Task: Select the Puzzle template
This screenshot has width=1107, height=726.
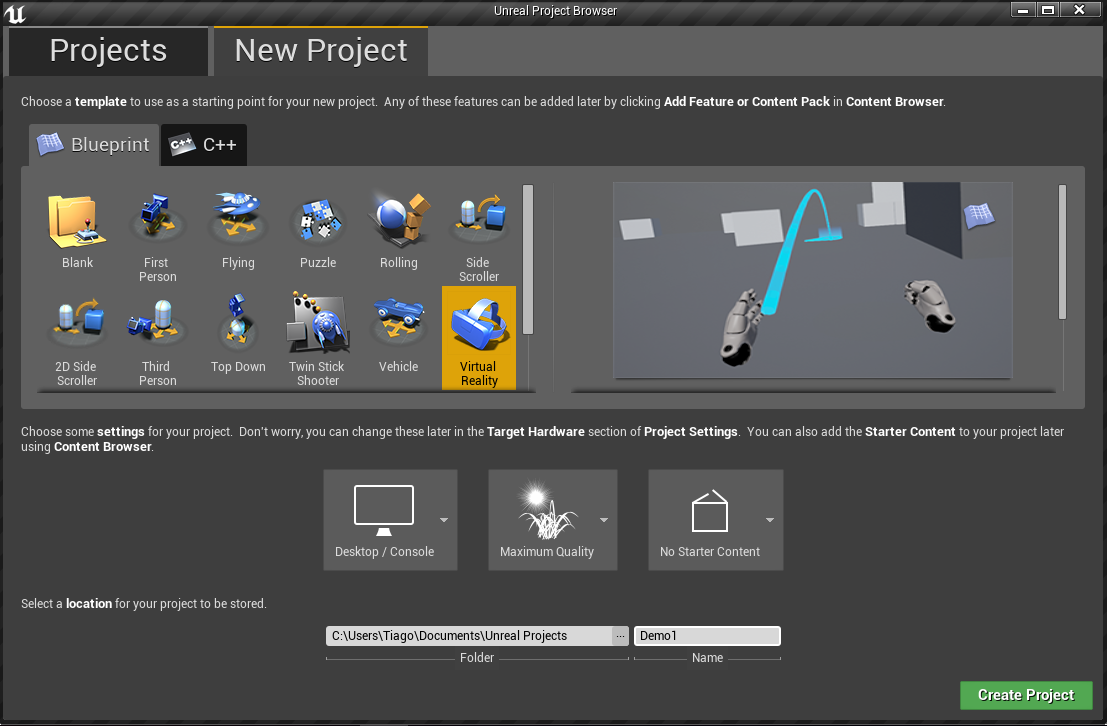Action: point(318,232)
